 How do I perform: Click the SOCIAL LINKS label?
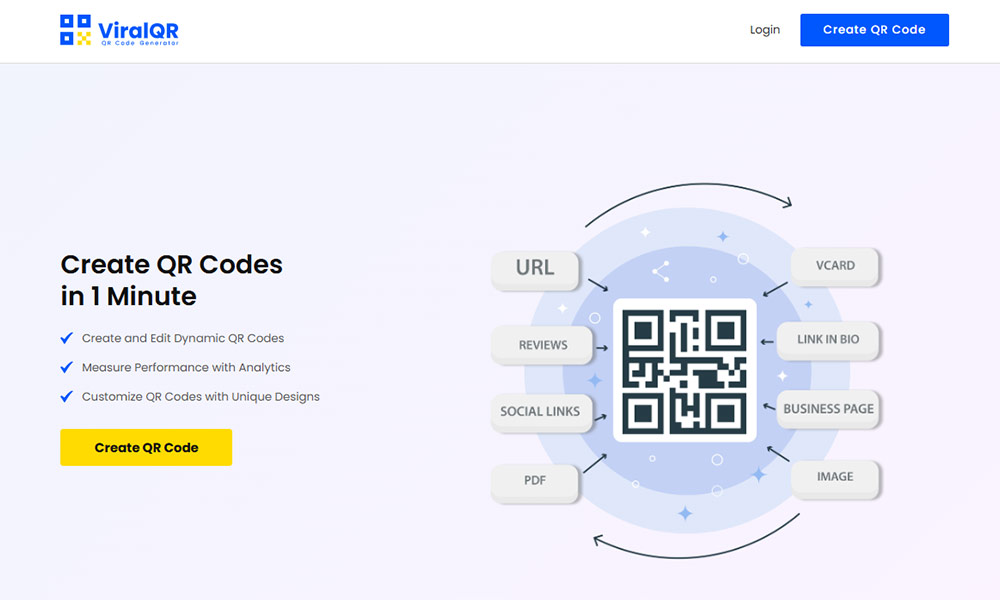pyautogui.click(x=540, y=411)
